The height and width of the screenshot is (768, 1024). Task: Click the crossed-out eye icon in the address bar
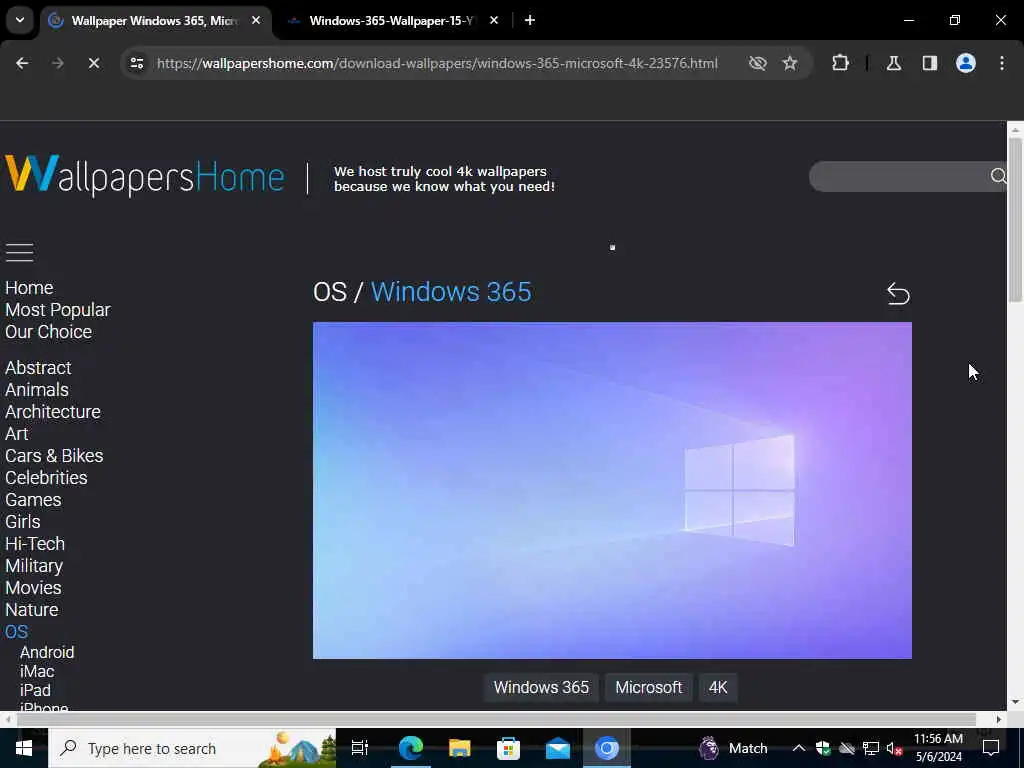[758, 63]
